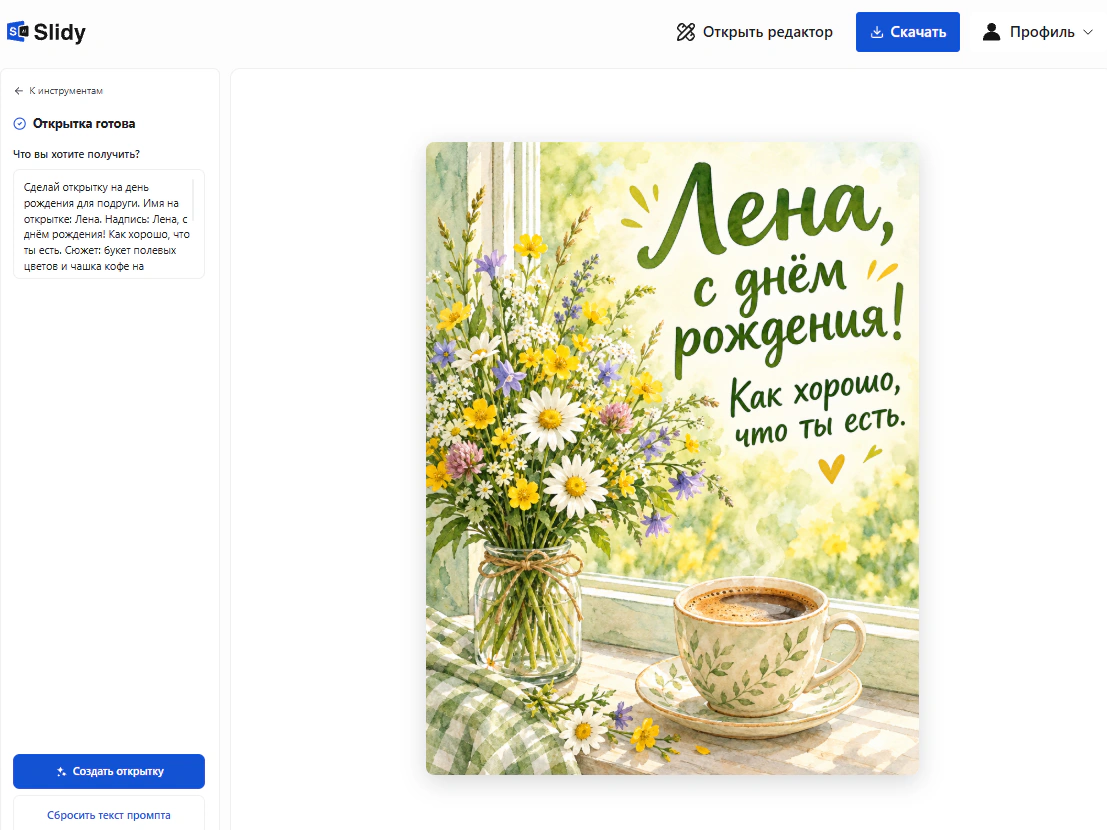
Task: Click the Что вы хотите получить? label
Action: (x=76, y=154)
